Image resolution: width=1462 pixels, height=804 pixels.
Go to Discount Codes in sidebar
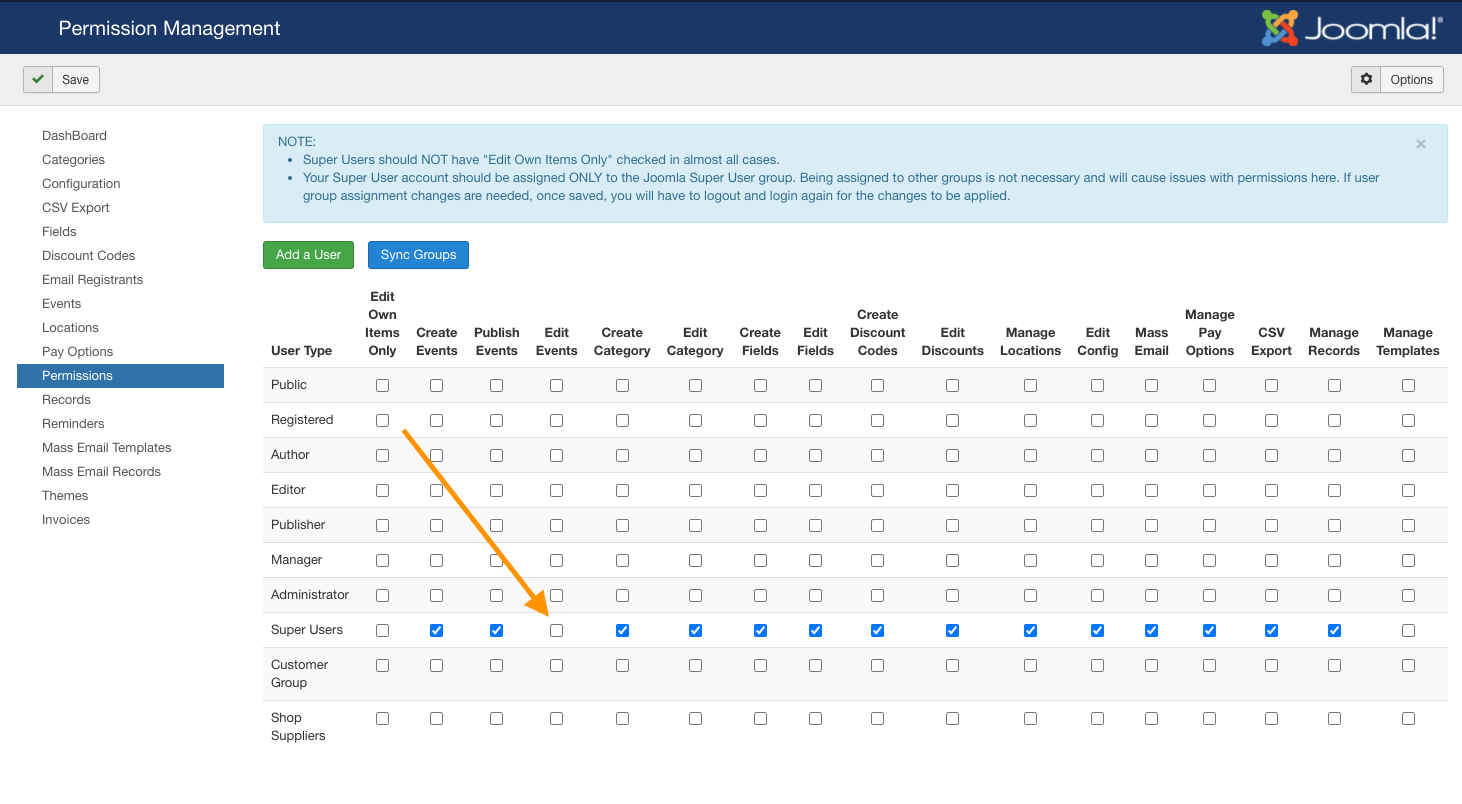[88, 256]
